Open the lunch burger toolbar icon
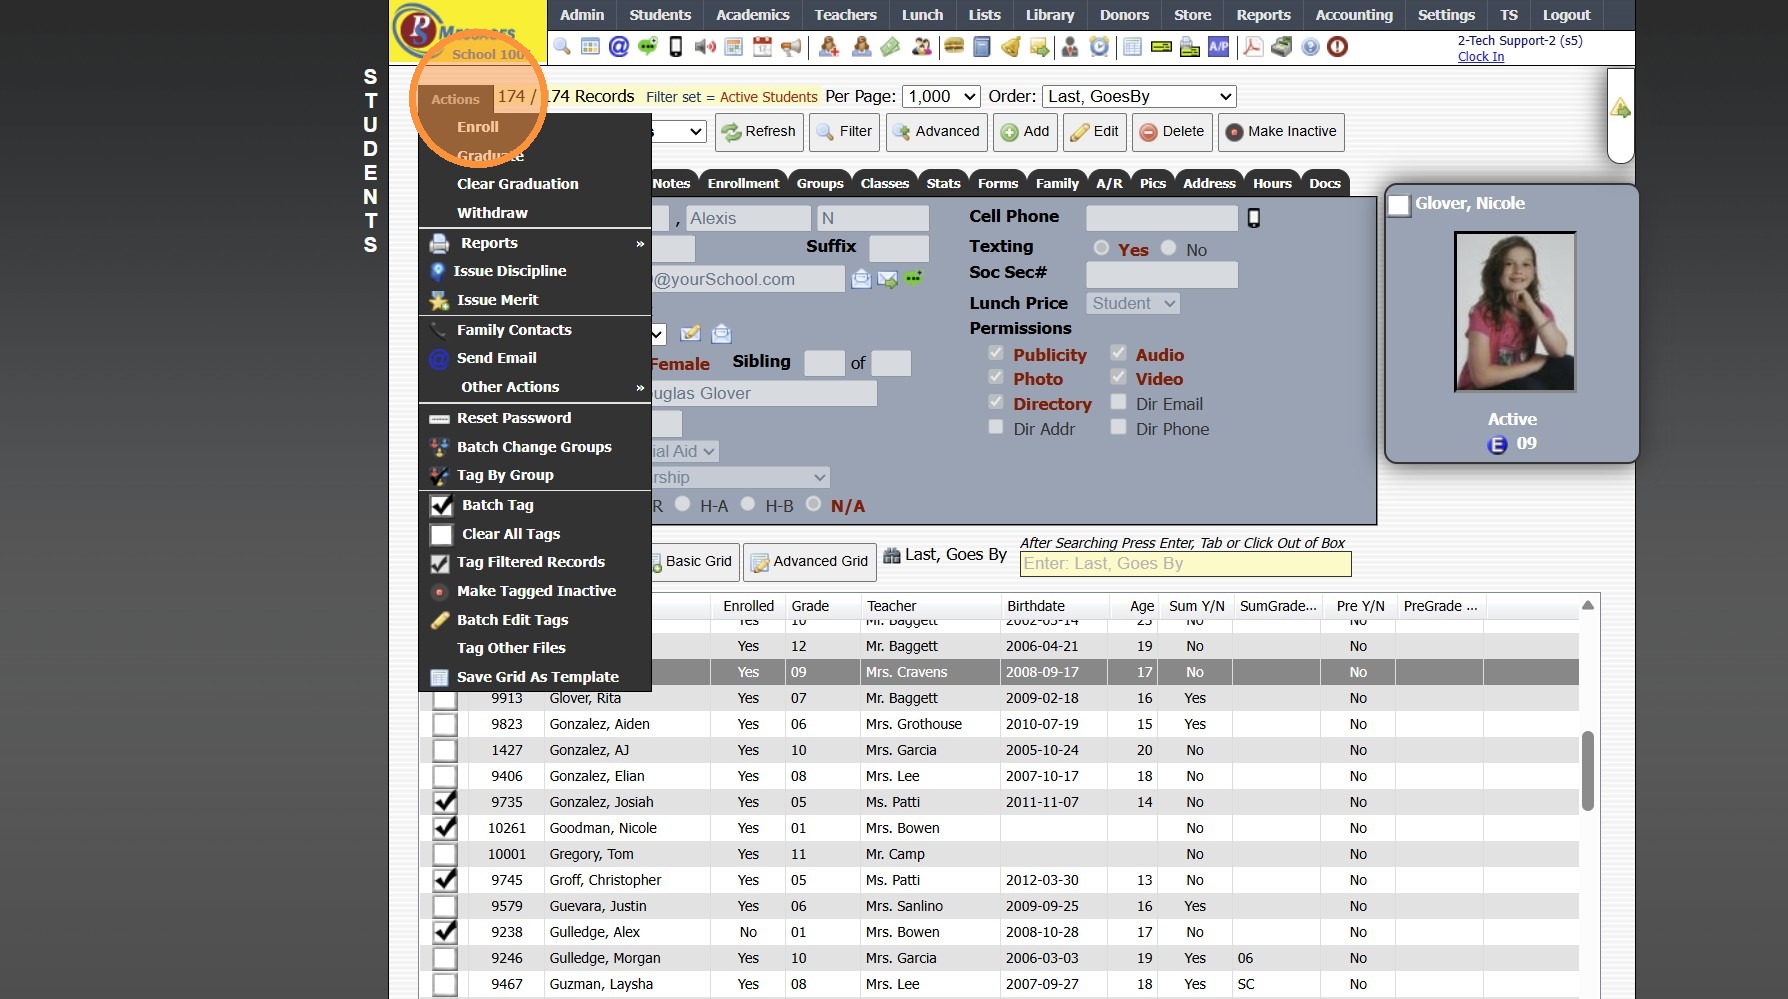Image resolution: width=1788 pixels, height=999 pixels. pyautogui.click(x=953, y=46)
